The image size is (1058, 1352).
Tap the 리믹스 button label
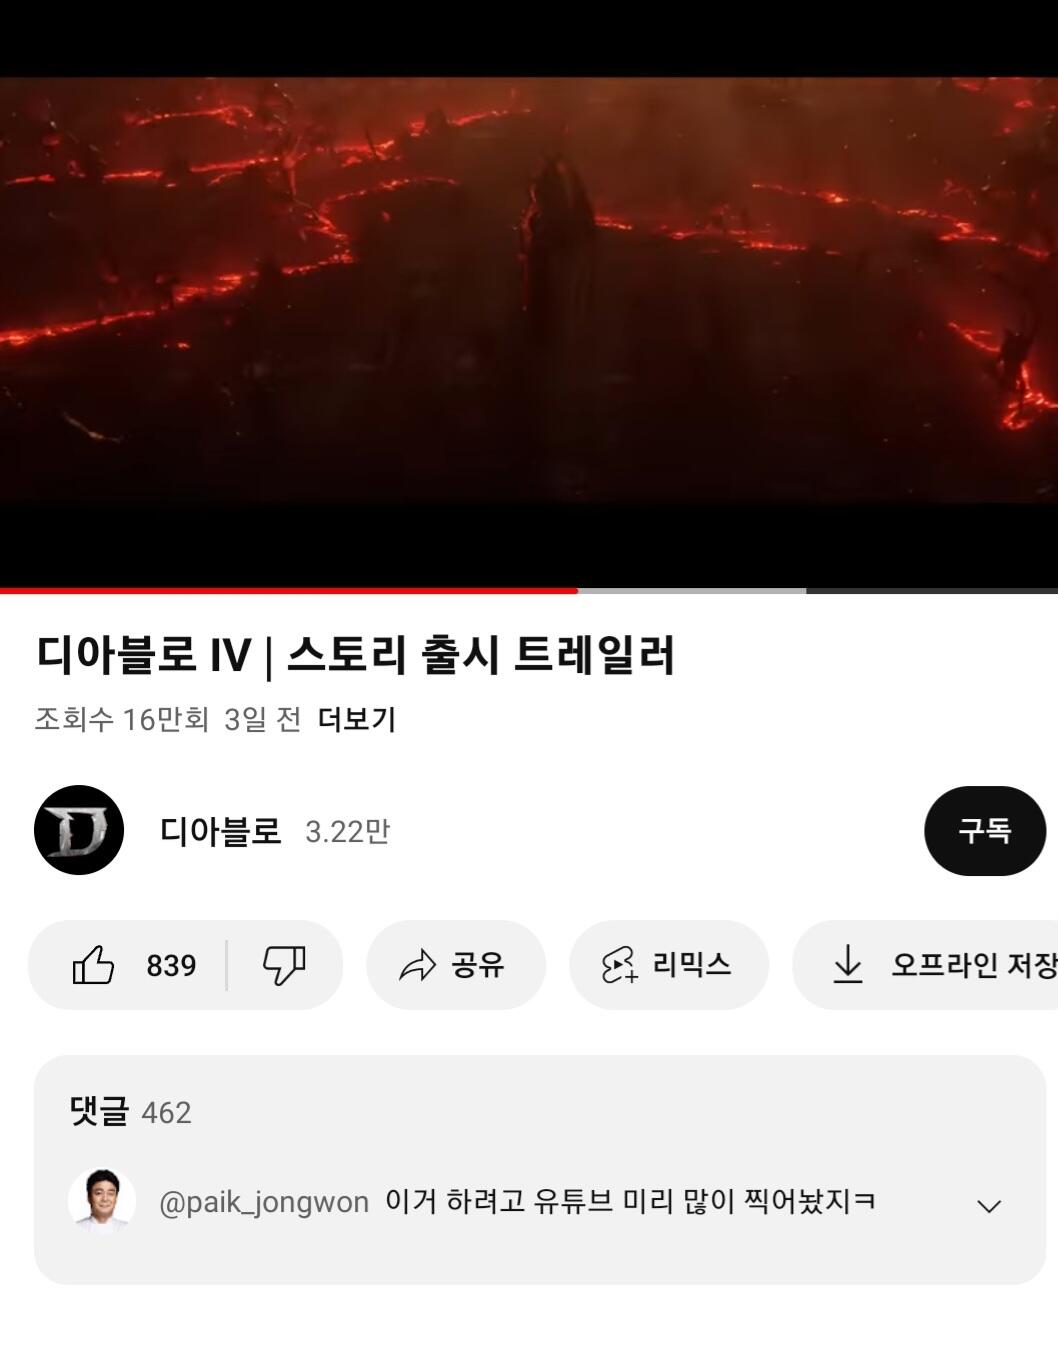[692, 965]
